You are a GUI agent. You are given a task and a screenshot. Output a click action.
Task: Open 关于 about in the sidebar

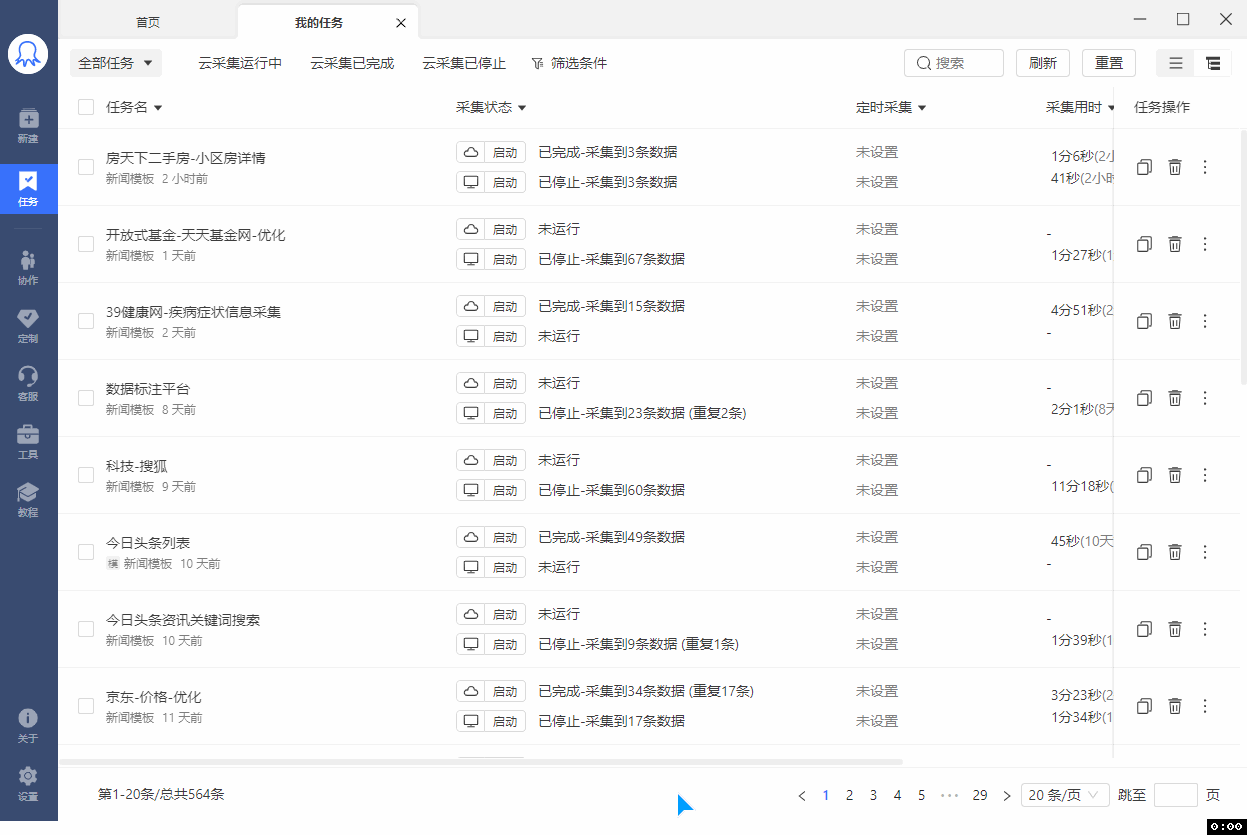tap(28, 726)
